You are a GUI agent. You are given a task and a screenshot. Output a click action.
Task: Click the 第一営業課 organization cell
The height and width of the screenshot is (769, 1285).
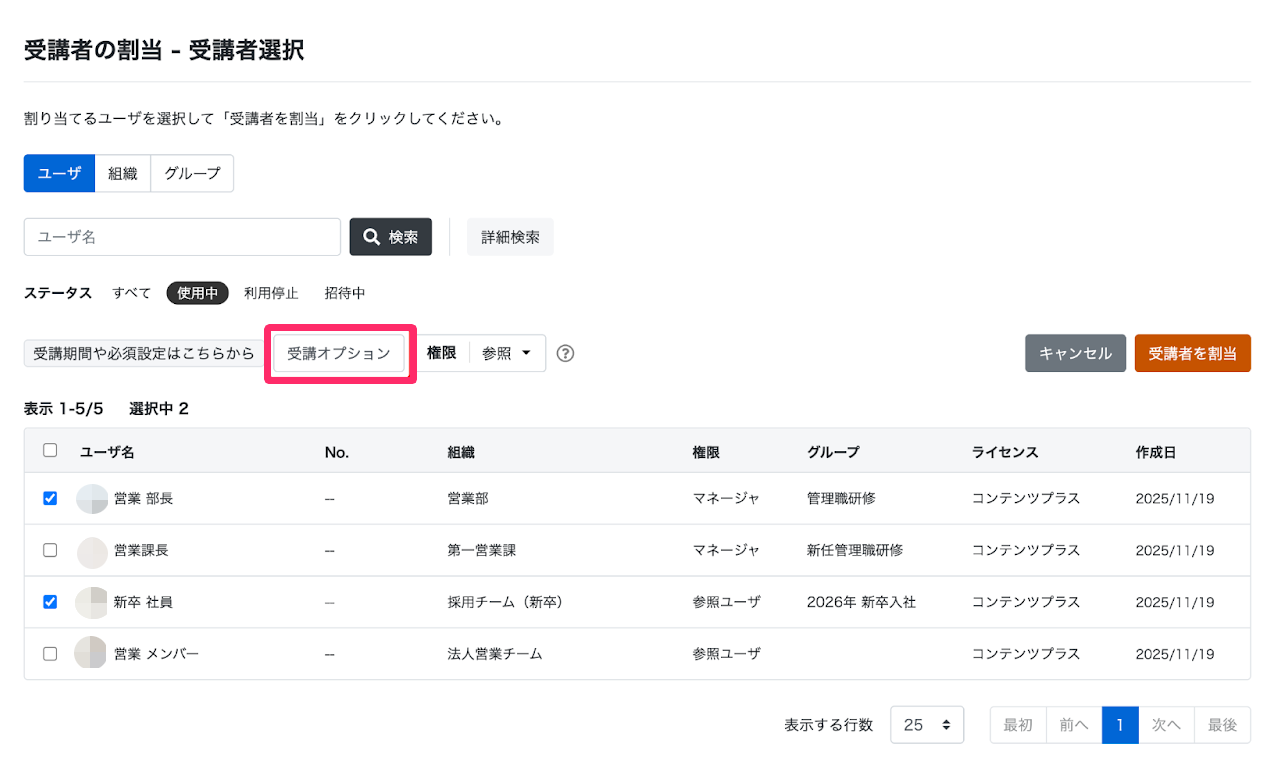(482, 550)
